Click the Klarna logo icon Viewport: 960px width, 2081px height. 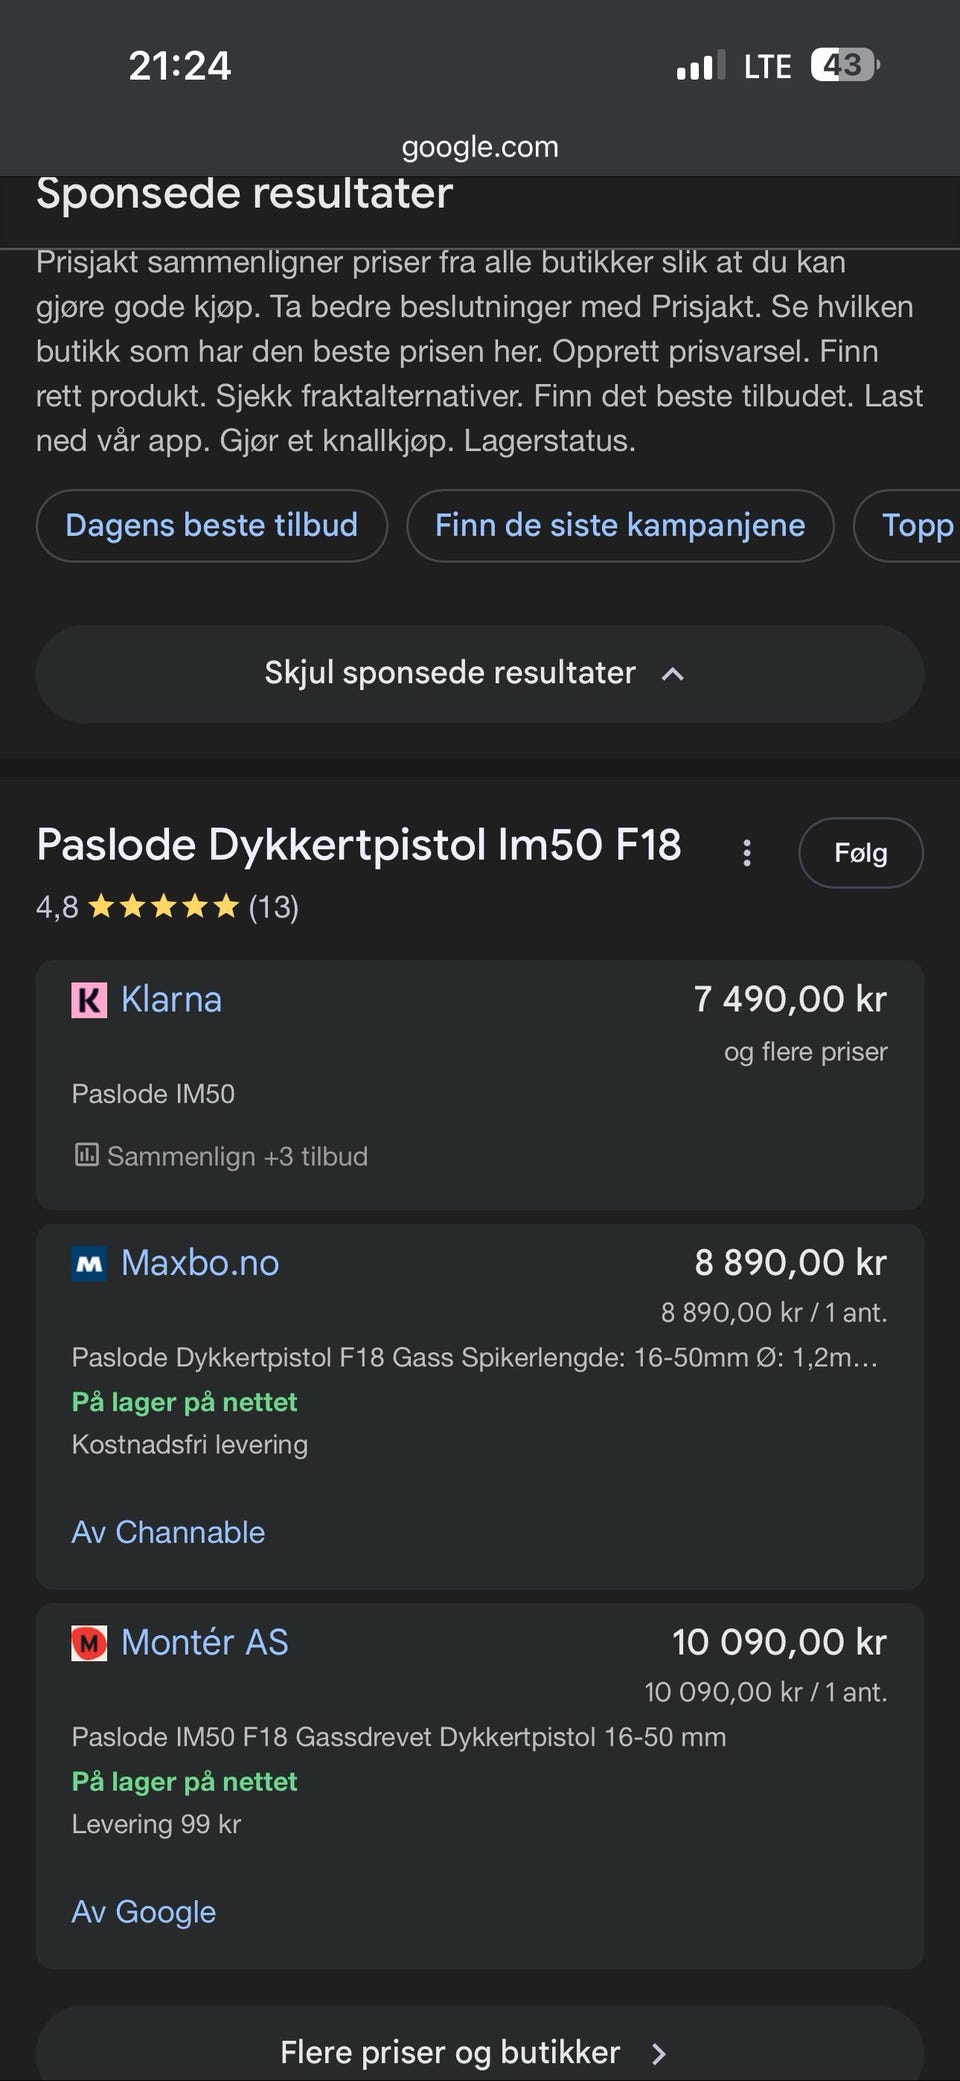pos(89,1000)
